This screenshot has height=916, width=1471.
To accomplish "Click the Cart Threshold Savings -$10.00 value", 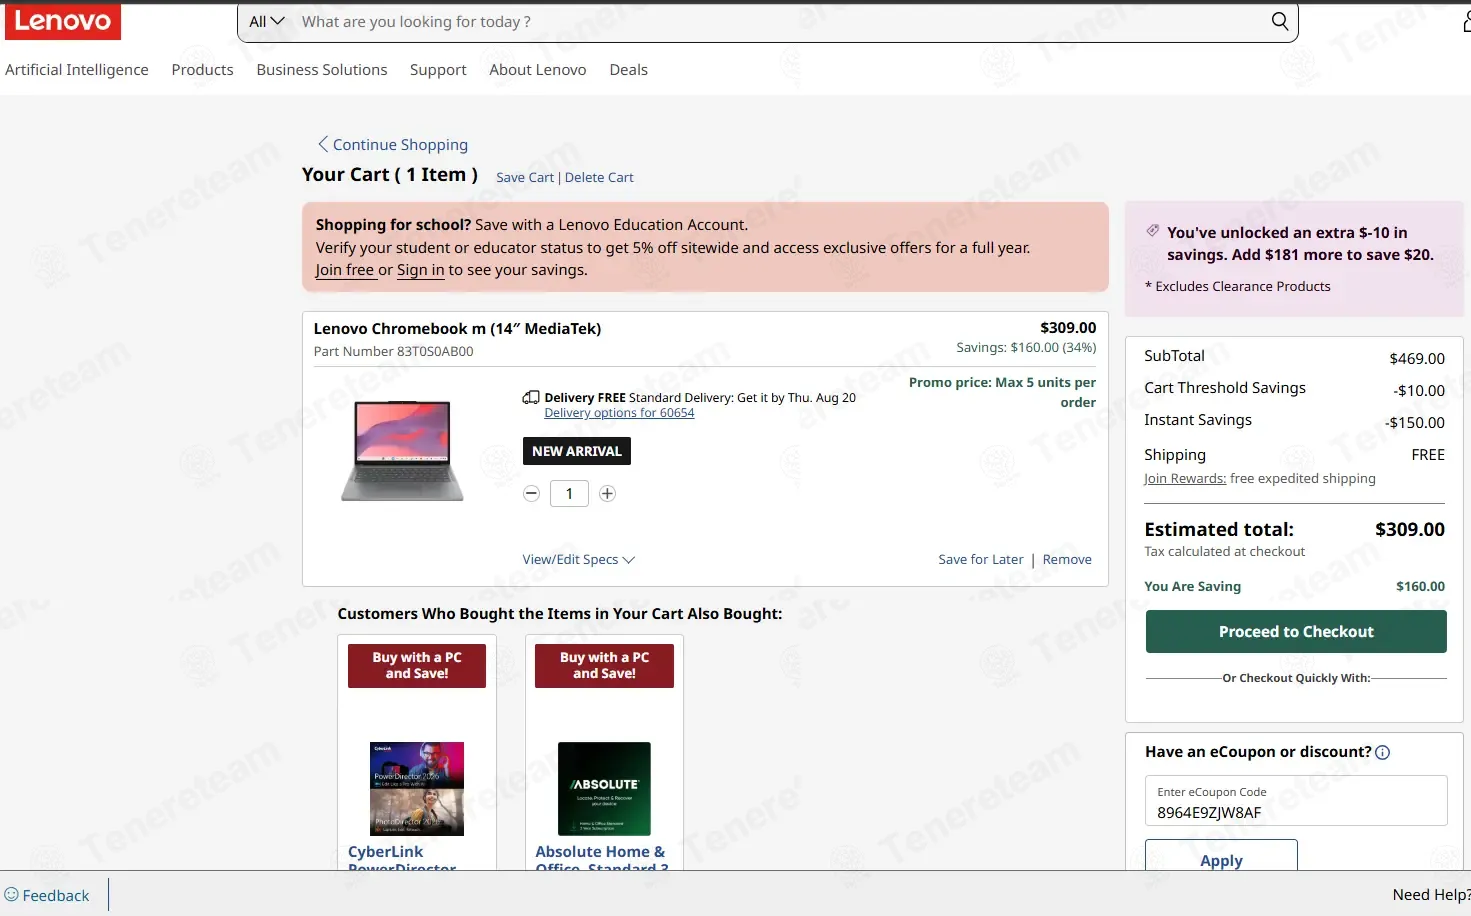I will tap(1419, 390).
